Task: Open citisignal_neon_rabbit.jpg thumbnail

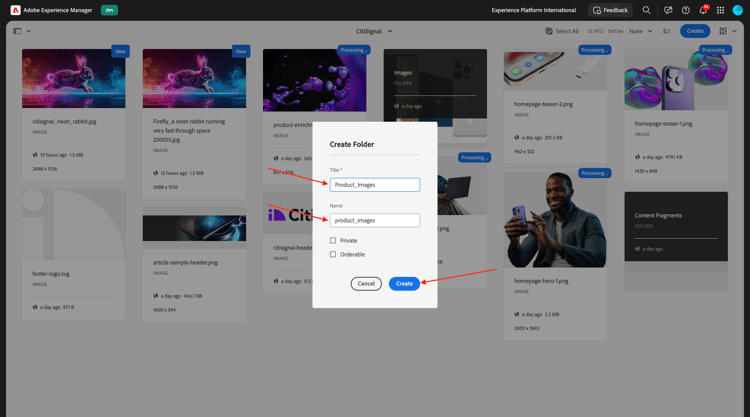Action: 74,78
